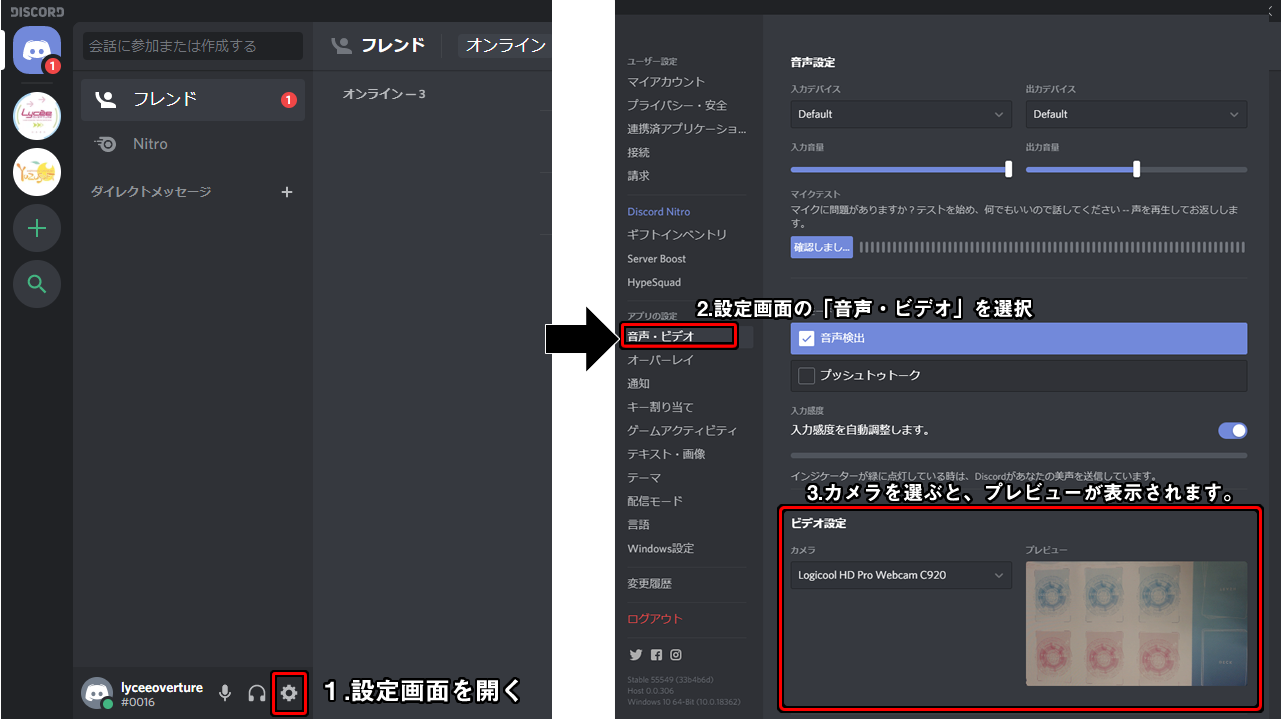
Task: Open プライバシー・安全 settings
Action: coord(677,105)
